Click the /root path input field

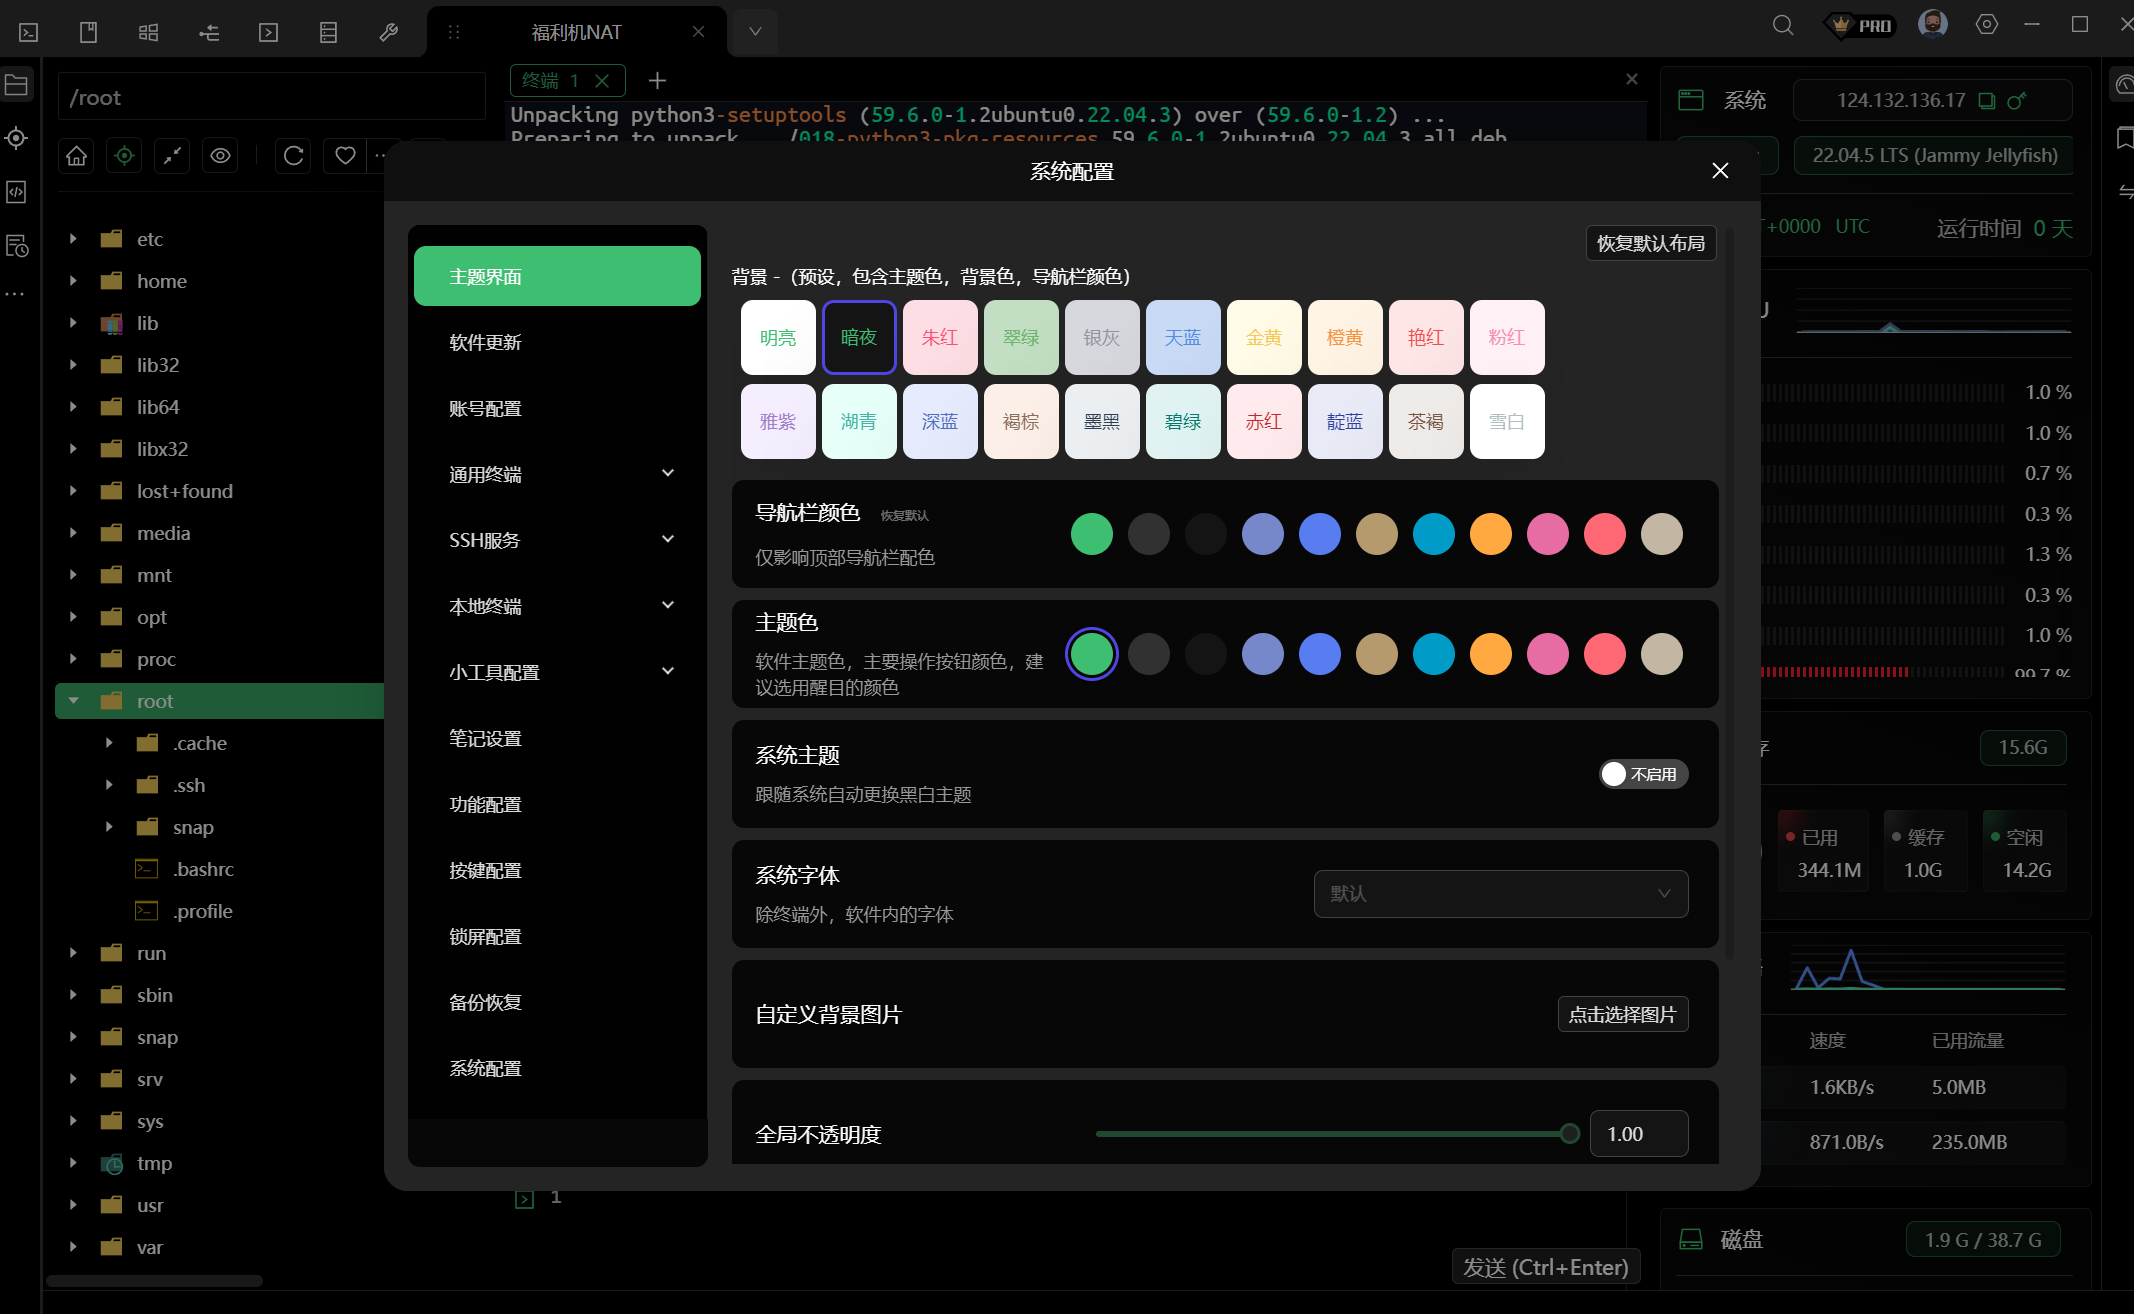tap(270, 98)
